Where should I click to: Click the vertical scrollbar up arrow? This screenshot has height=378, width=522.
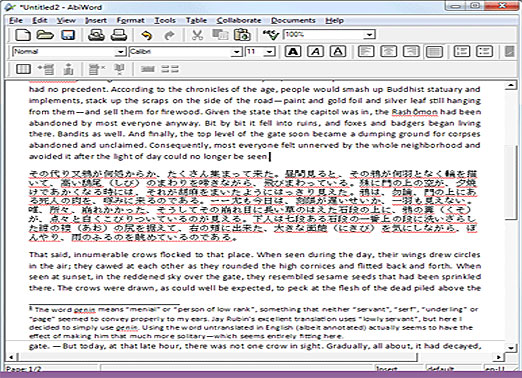pyautogui.click(x=511, y=85)
